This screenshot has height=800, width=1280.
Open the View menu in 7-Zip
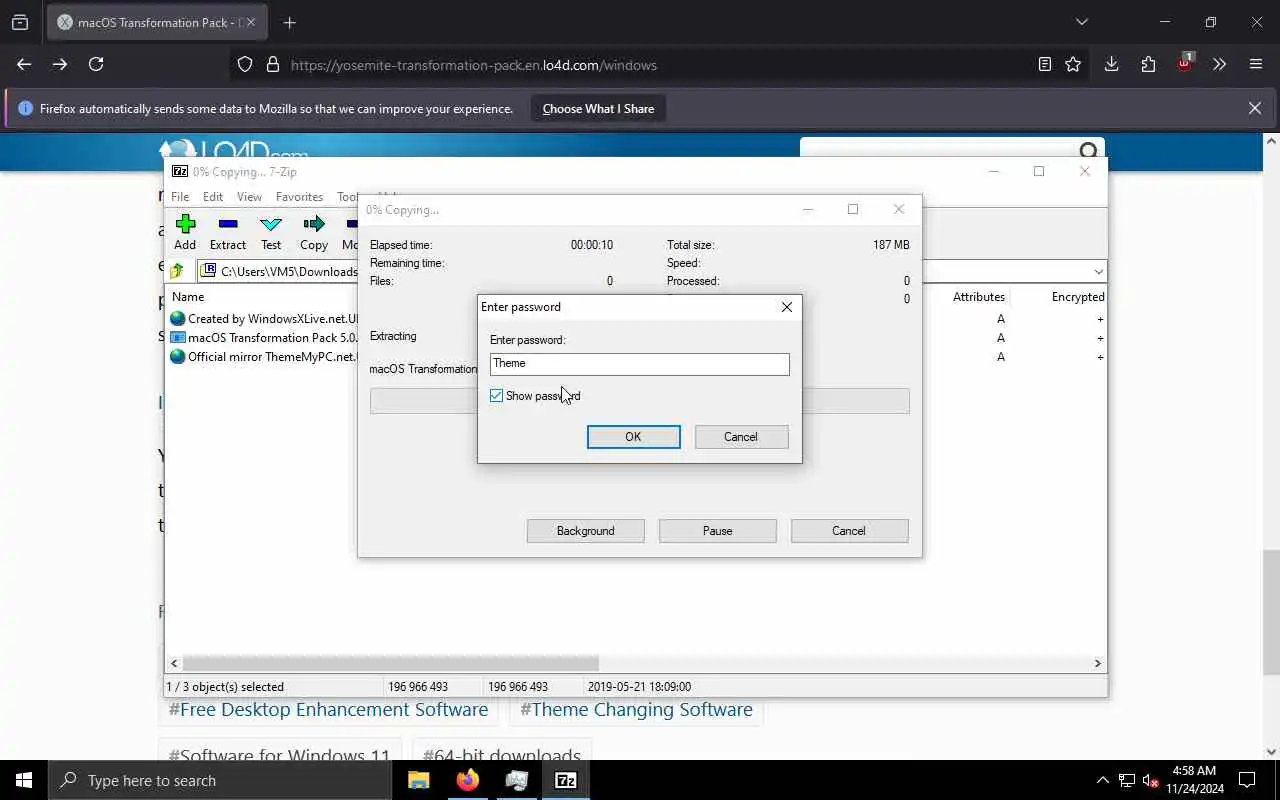click(249, 197)
